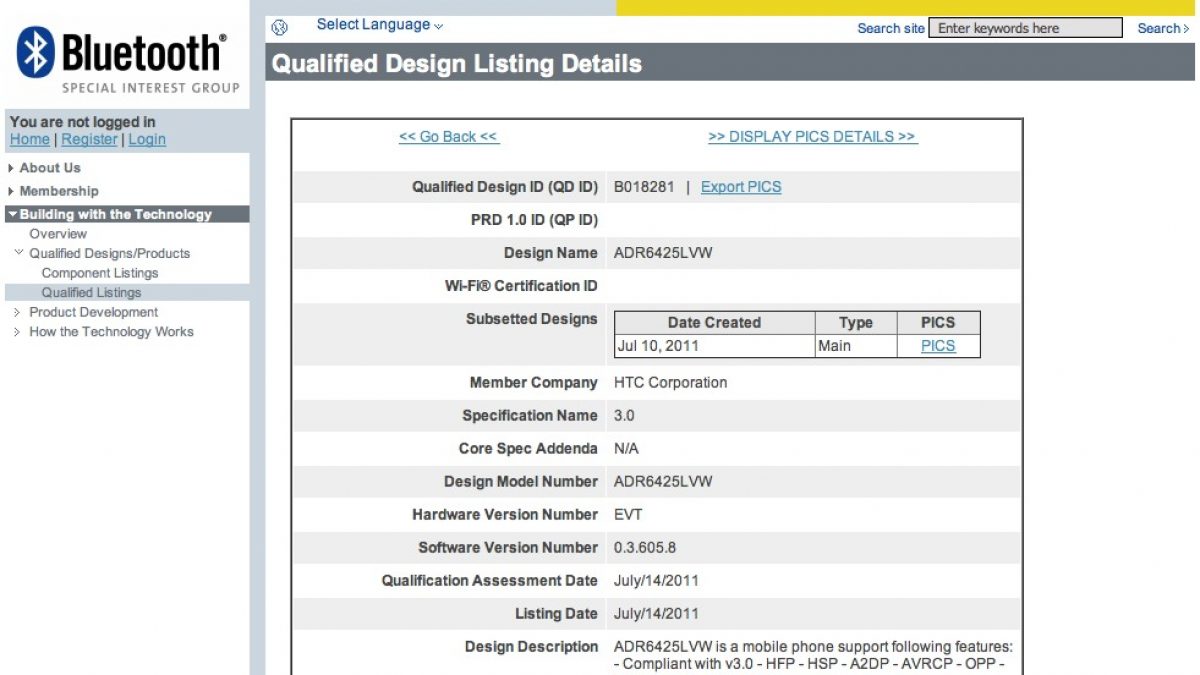1200x675 pixels.
Task: Click the Go Back link
Action: pos(448,137)
